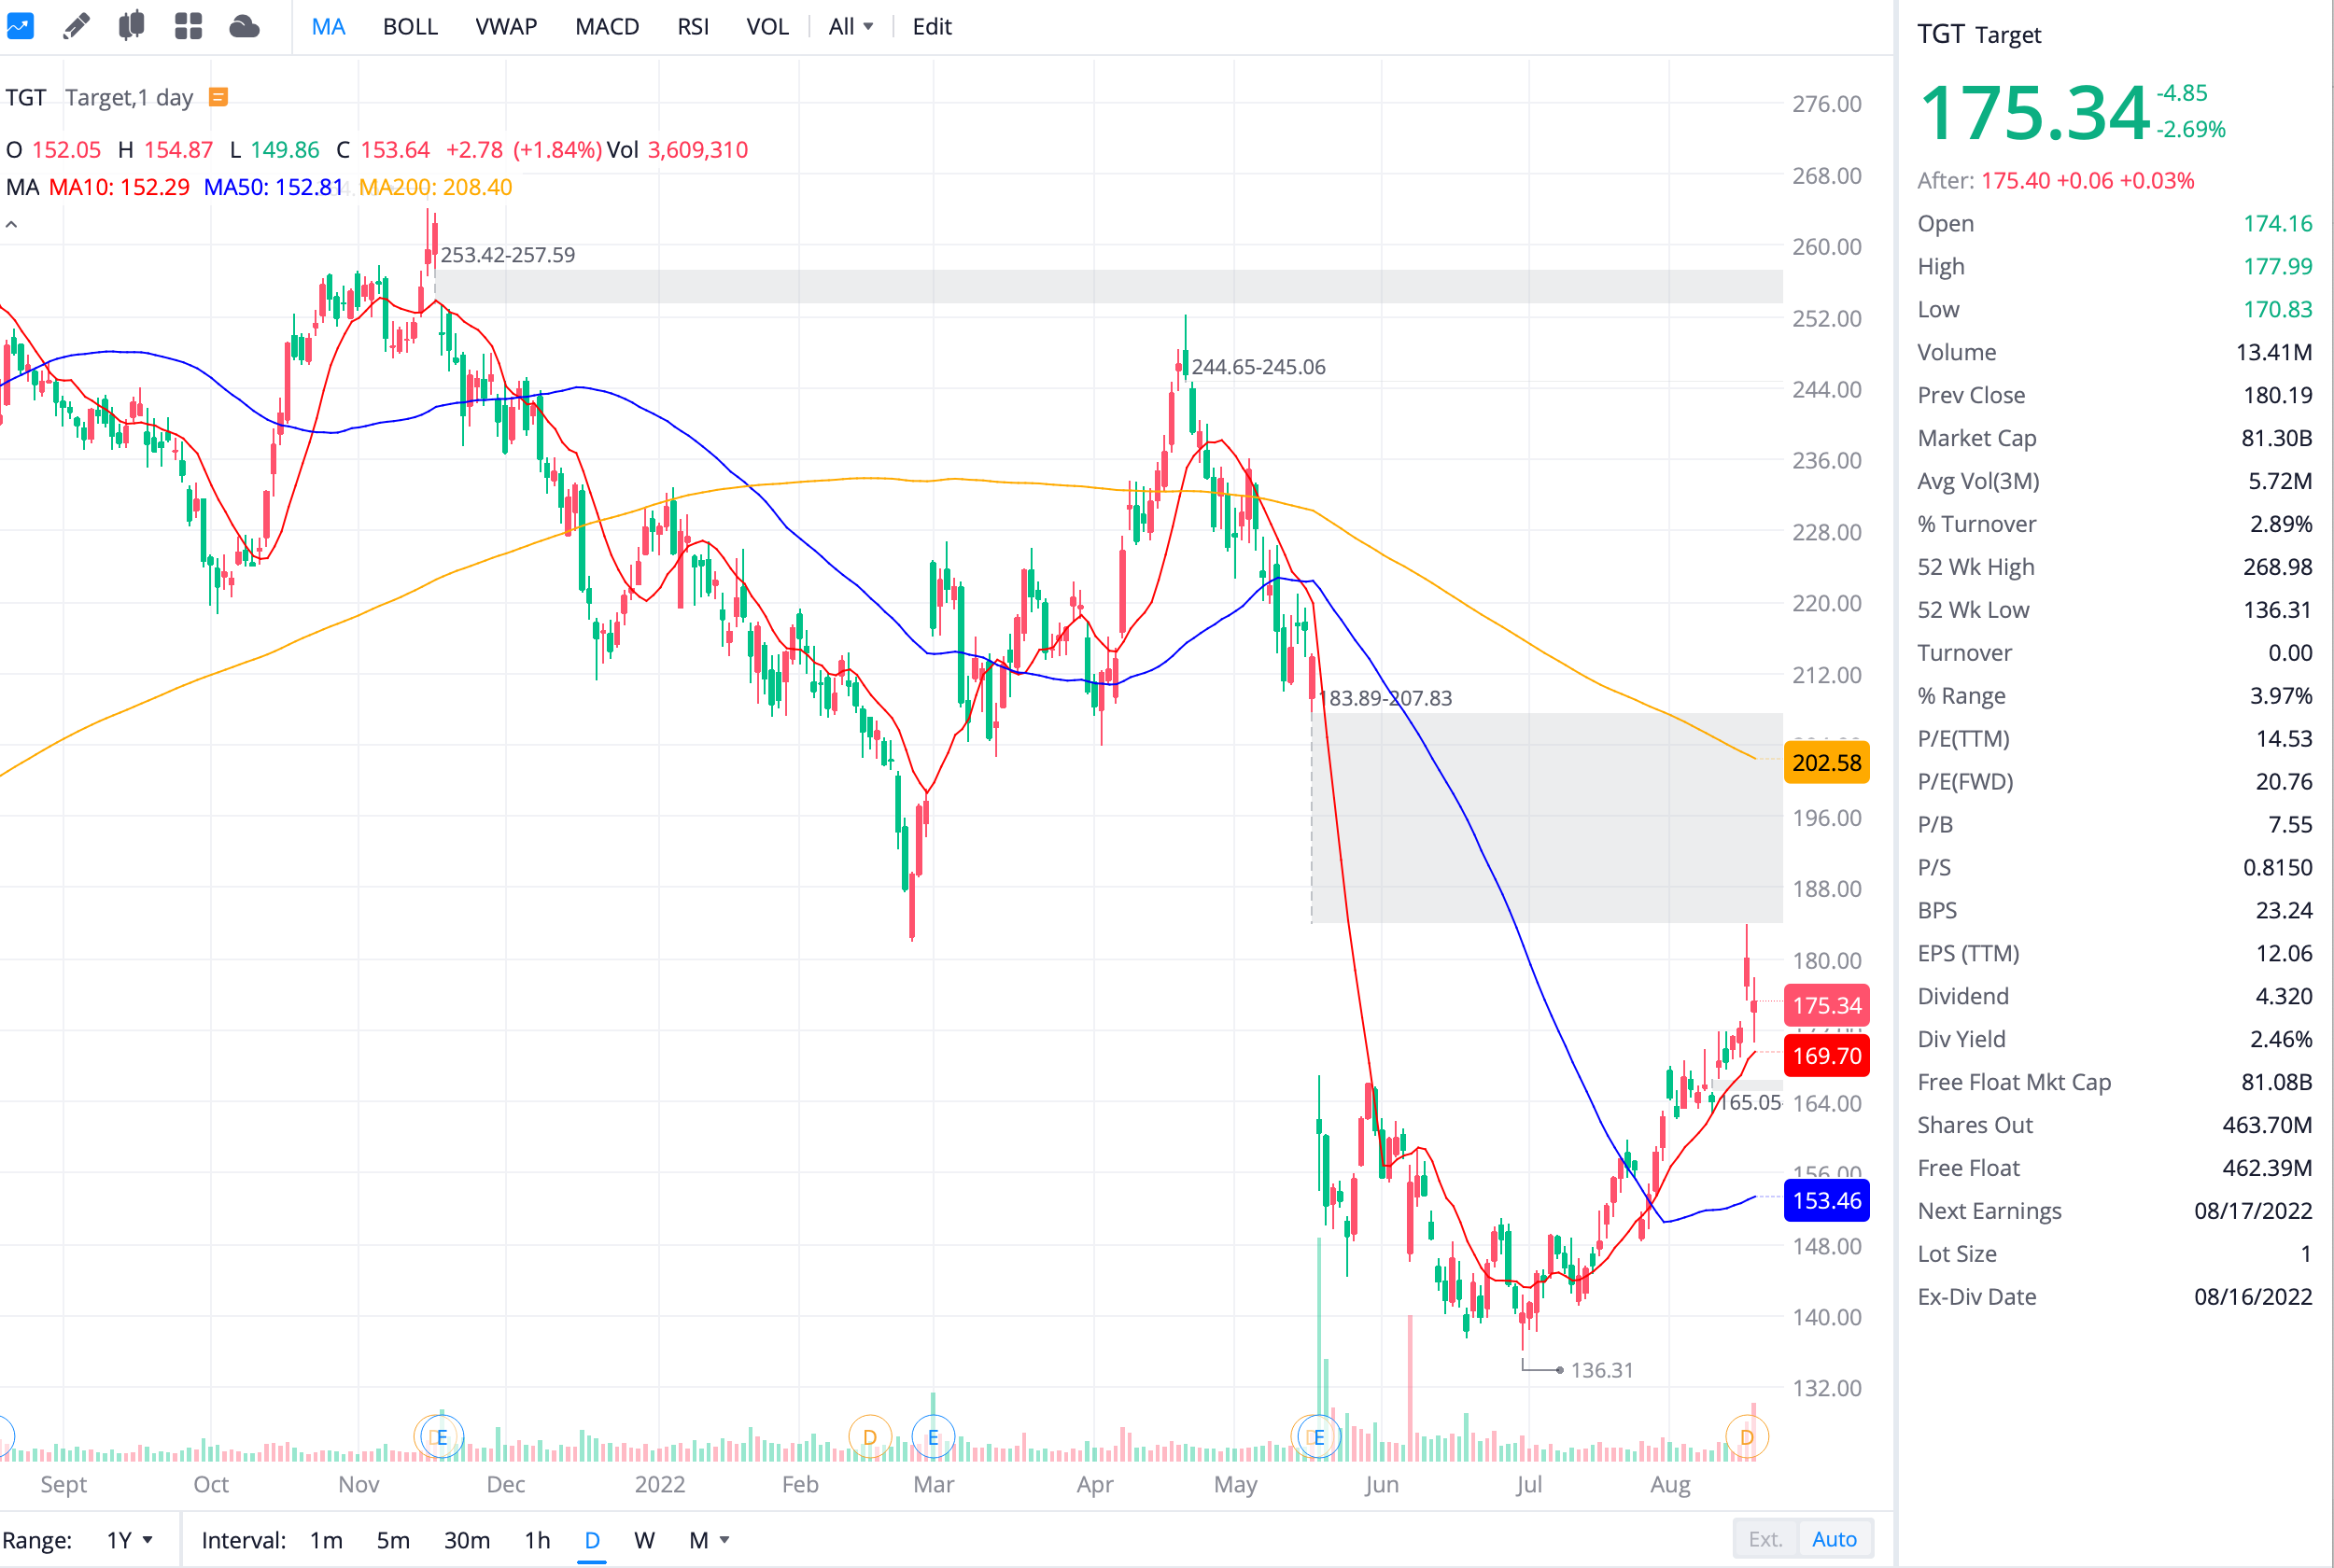Enable the MACD indicator
The height and width of the screenshot is (1568, 2334).
[x=606, y=26]
